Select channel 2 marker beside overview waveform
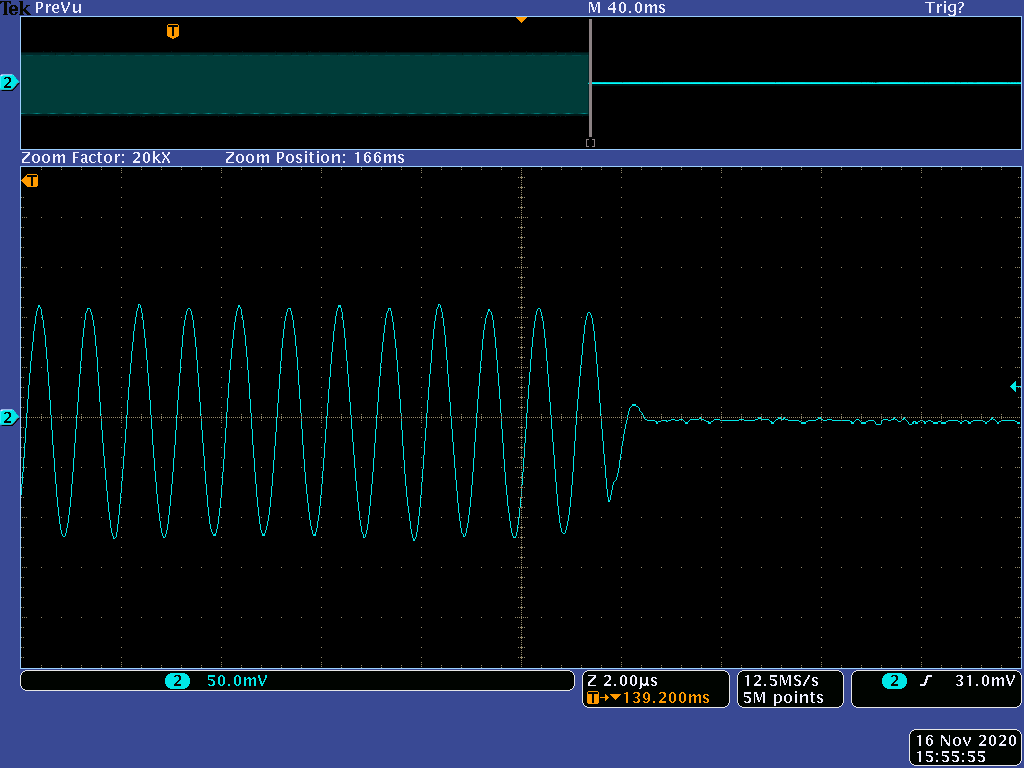The width and height of the screenshot is (1024, 768). point(9,83)
